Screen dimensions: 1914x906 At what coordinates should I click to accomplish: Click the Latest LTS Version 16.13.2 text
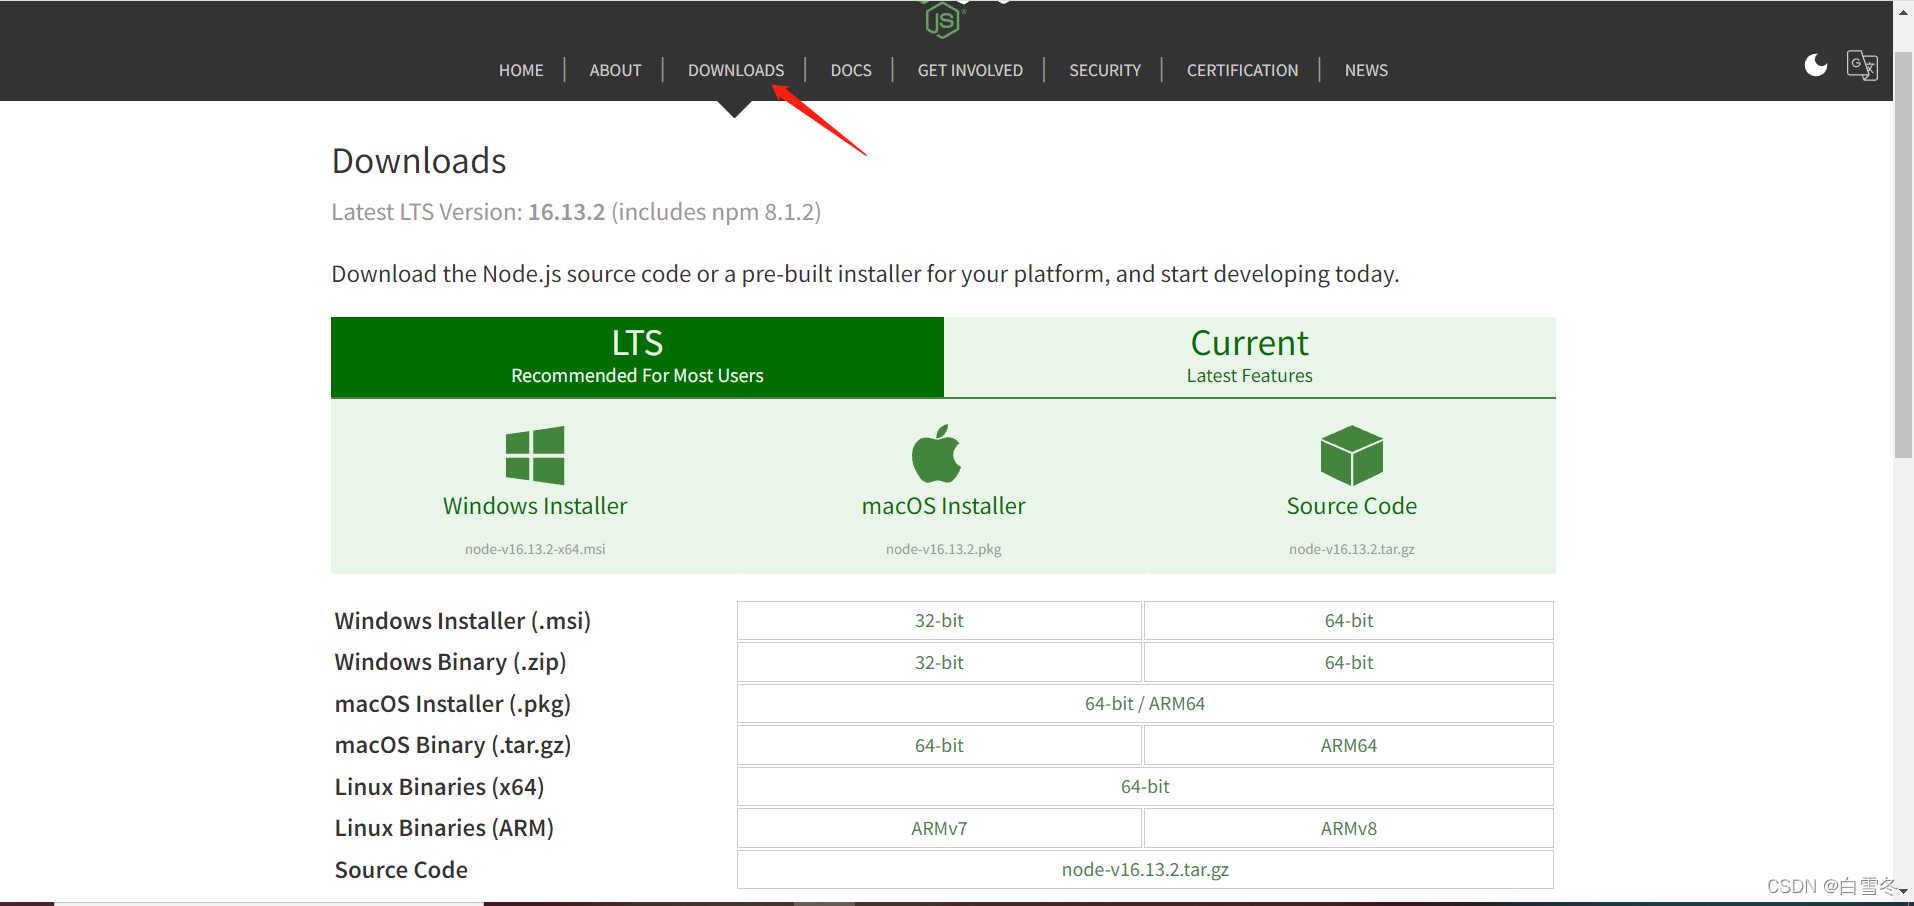coord(576,212)
